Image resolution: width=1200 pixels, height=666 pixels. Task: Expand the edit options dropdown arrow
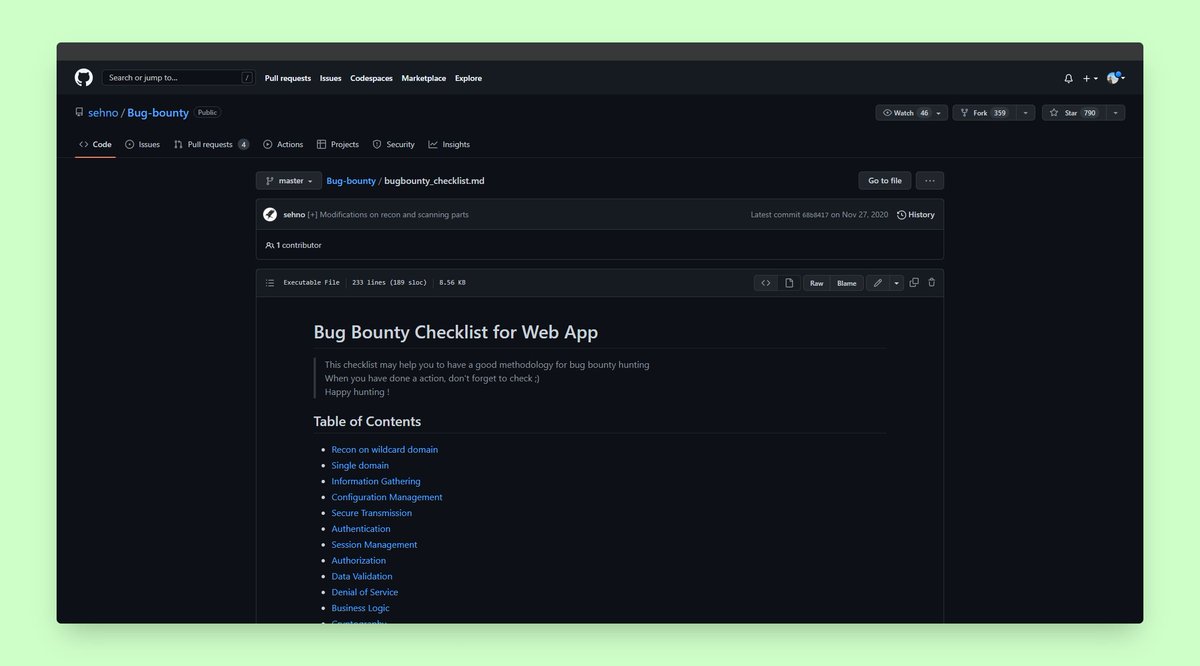897,283
